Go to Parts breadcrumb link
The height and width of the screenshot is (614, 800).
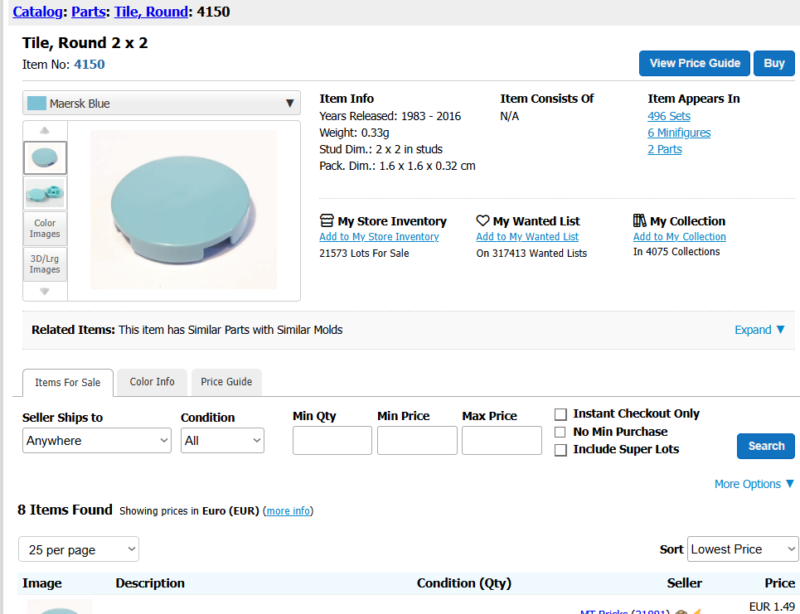click(89, 12)
